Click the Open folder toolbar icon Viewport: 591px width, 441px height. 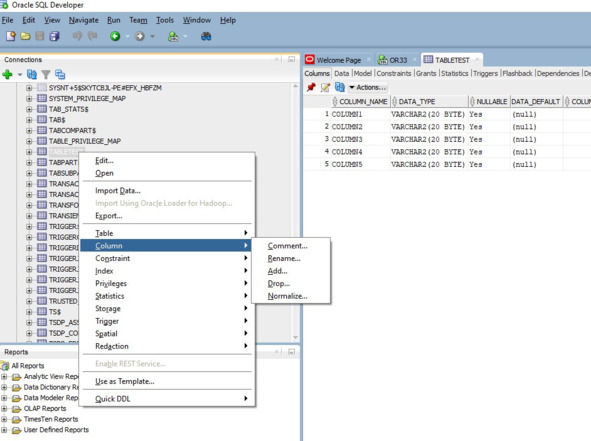[25, 36]
